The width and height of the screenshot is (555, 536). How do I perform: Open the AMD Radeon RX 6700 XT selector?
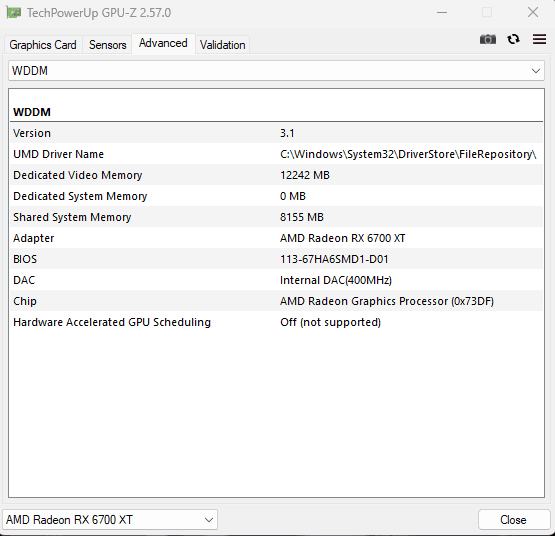pyautogui.click(x=110, y=519)
